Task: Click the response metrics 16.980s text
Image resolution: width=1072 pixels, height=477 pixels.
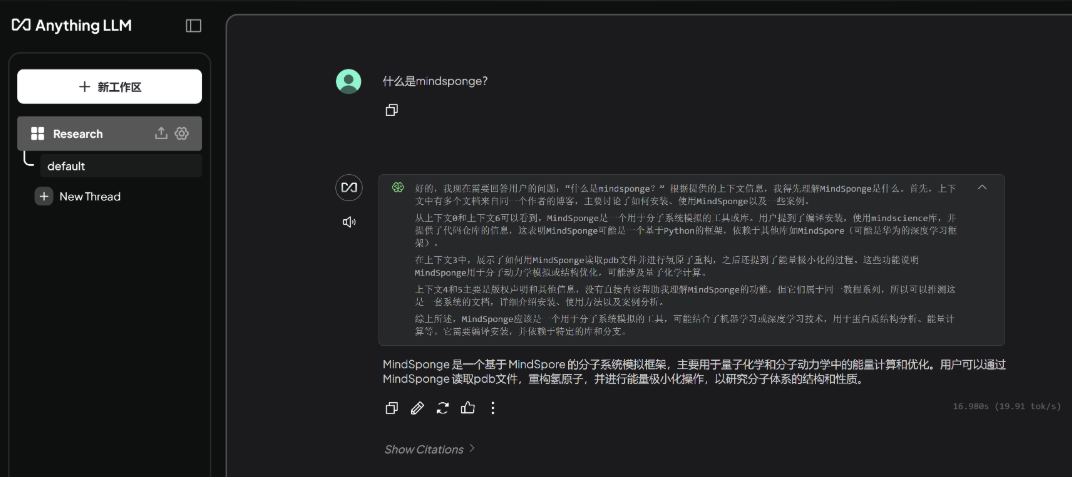Action: 1007,407
